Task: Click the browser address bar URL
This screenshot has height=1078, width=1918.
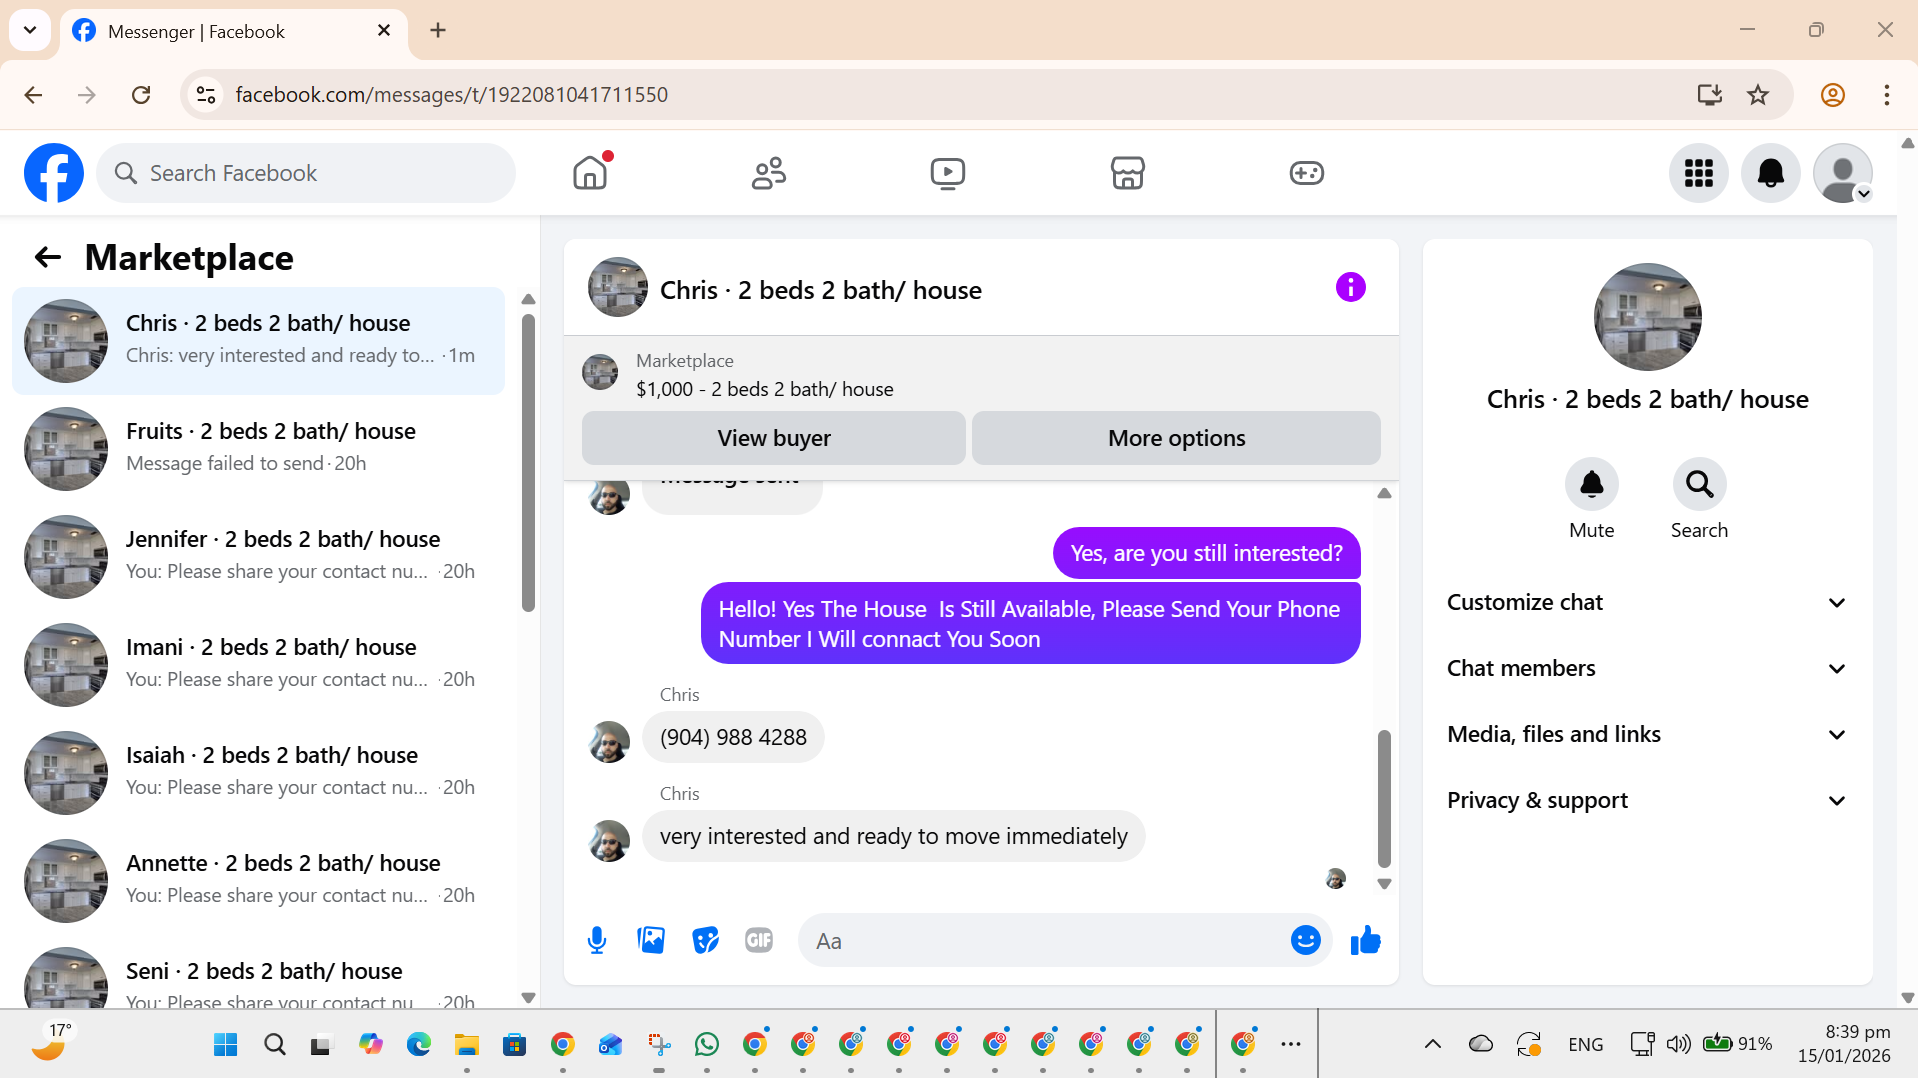Action: coord(451,95)
